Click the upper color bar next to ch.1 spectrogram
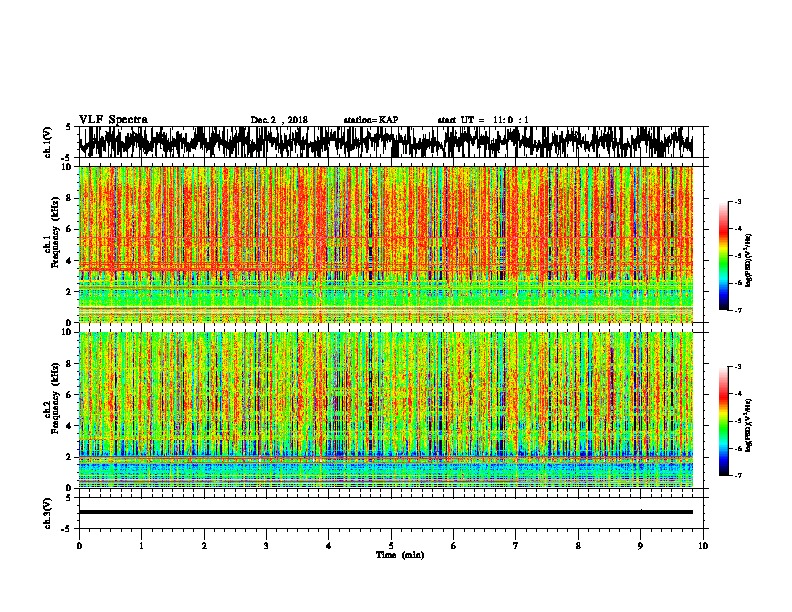The image size is (792, 612). (x=724, y=256)
